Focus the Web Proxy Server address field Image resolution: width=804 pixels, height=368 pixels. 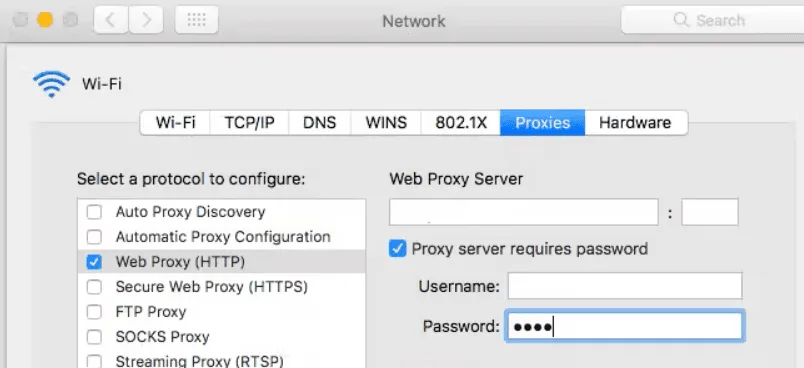[524, 212]
